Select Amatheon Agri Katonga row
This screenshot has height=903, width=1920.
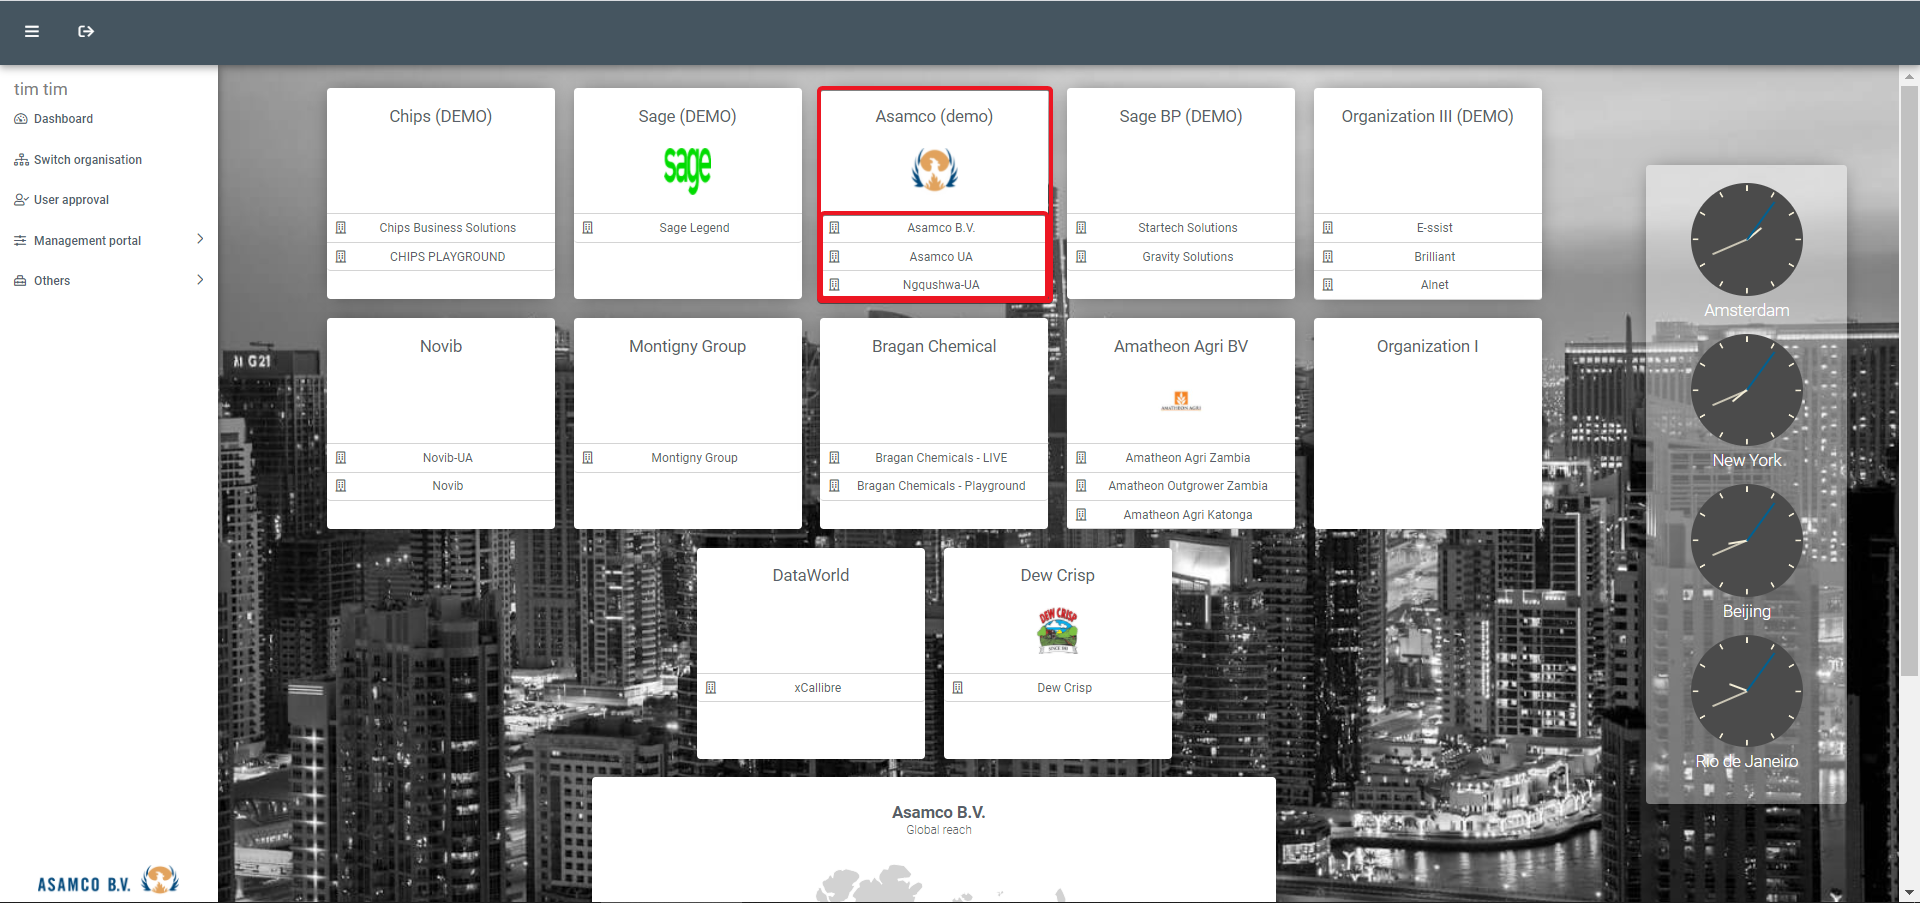tap(1181, 515)
